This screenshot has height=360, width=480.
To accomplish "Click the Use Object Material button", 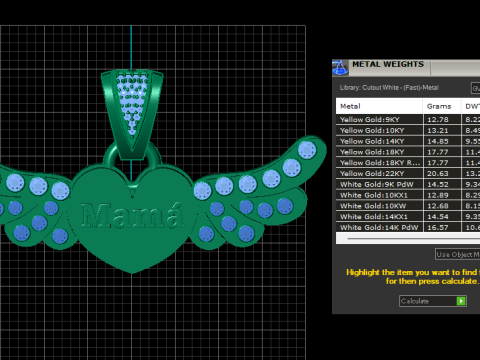I will coord(457,254).
